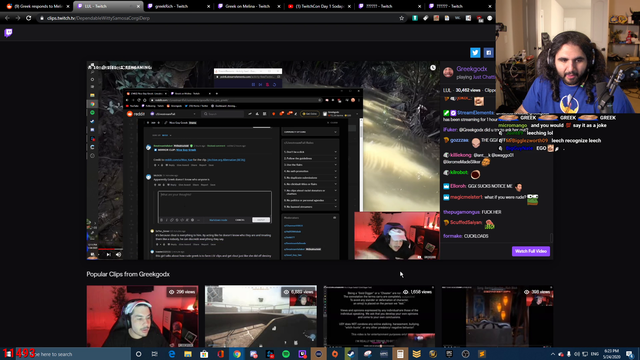Image resolution: width=640 pixels, height=360 pixels.
Task: Open Steam from taskbar
Action: pos(351,354)
